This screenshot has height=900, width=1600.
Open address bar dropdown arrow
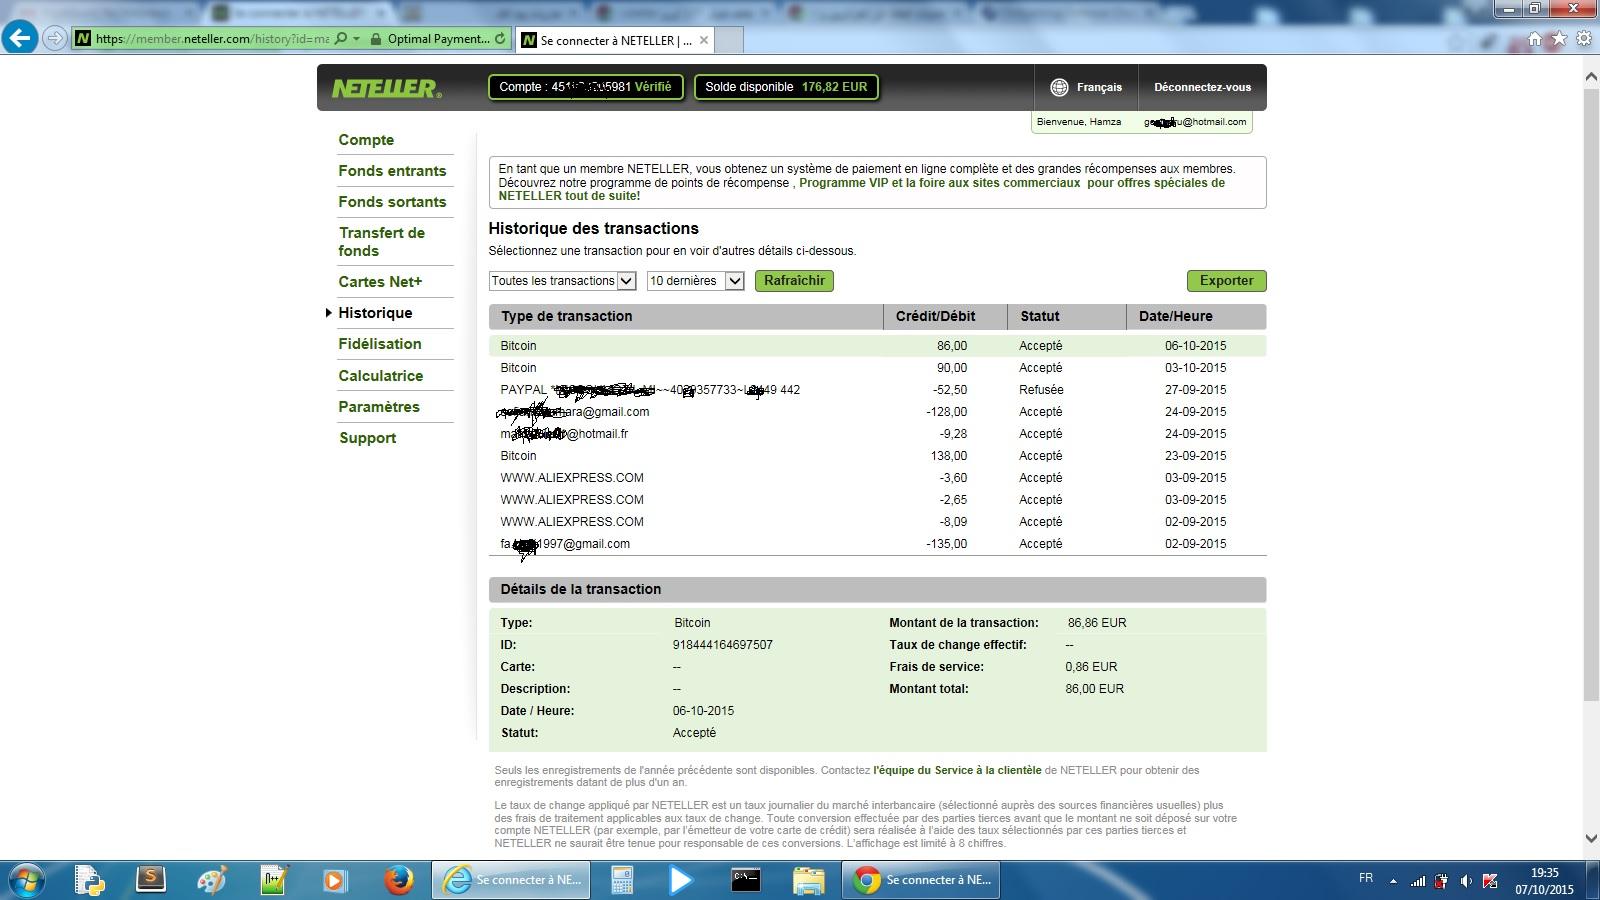(x=357, y=39)
